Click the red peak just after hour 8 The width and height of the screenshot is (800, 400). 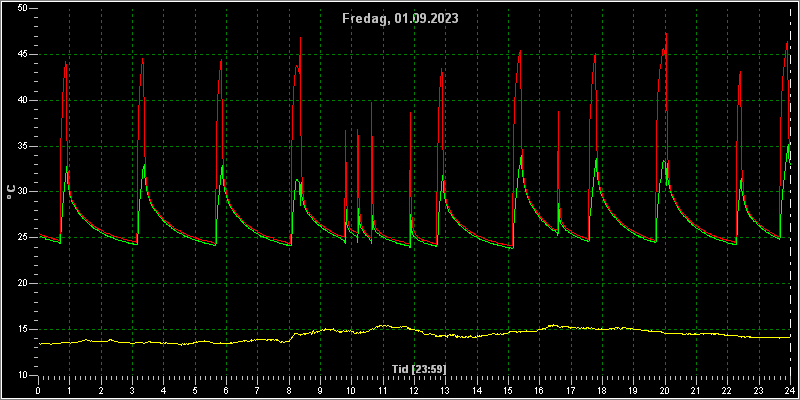click(x=301, y=39)
